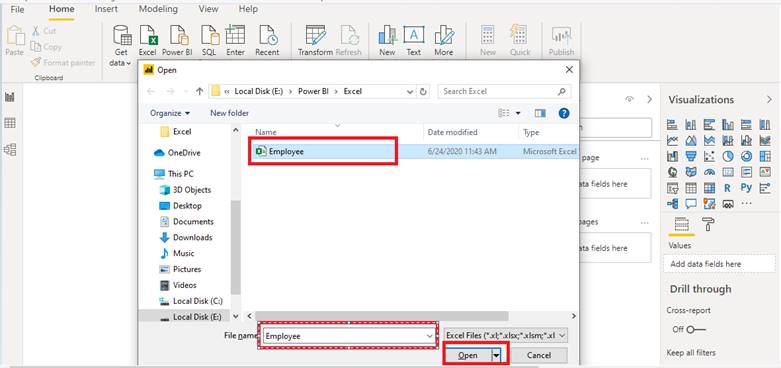Click the Excel data source icon
This screenshot has height=368, width=781.
tap(148, 35)
